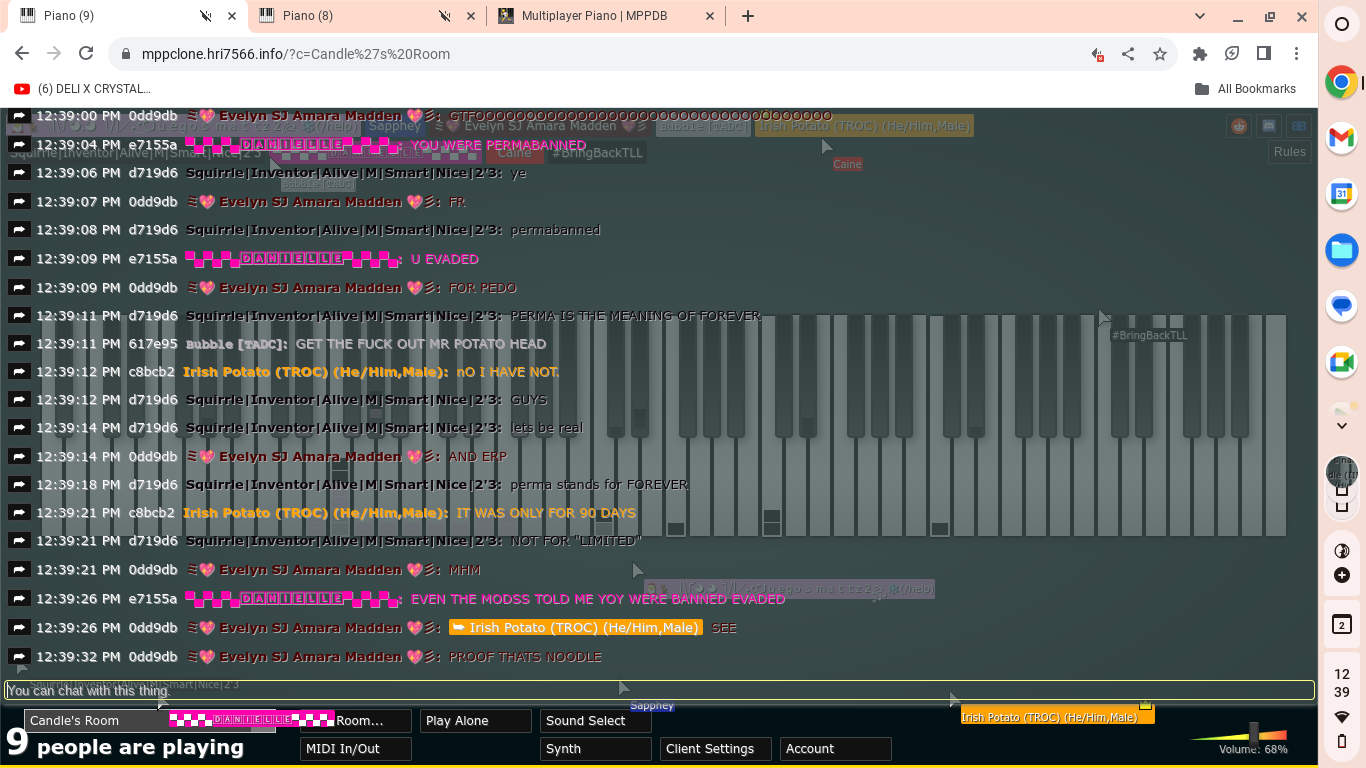Click the Account button

(835, 748)
